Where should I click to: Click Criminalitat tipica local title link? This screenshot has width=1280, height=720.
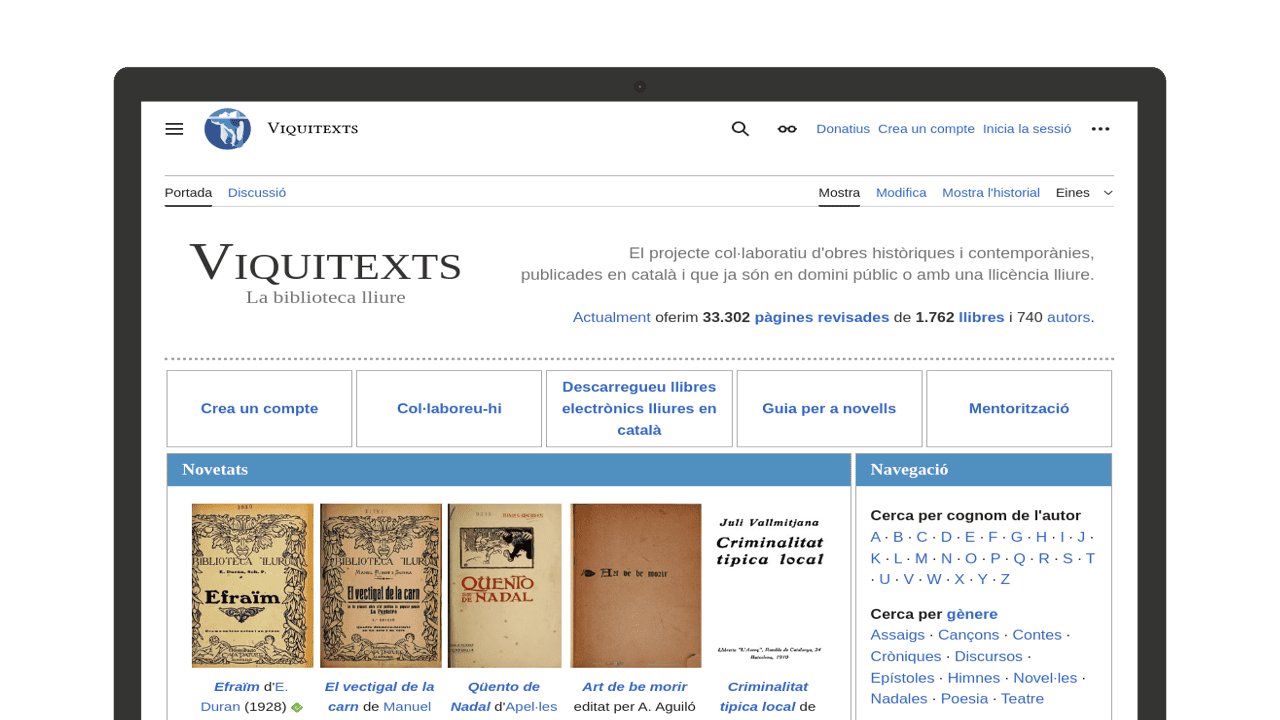(764, 696)
